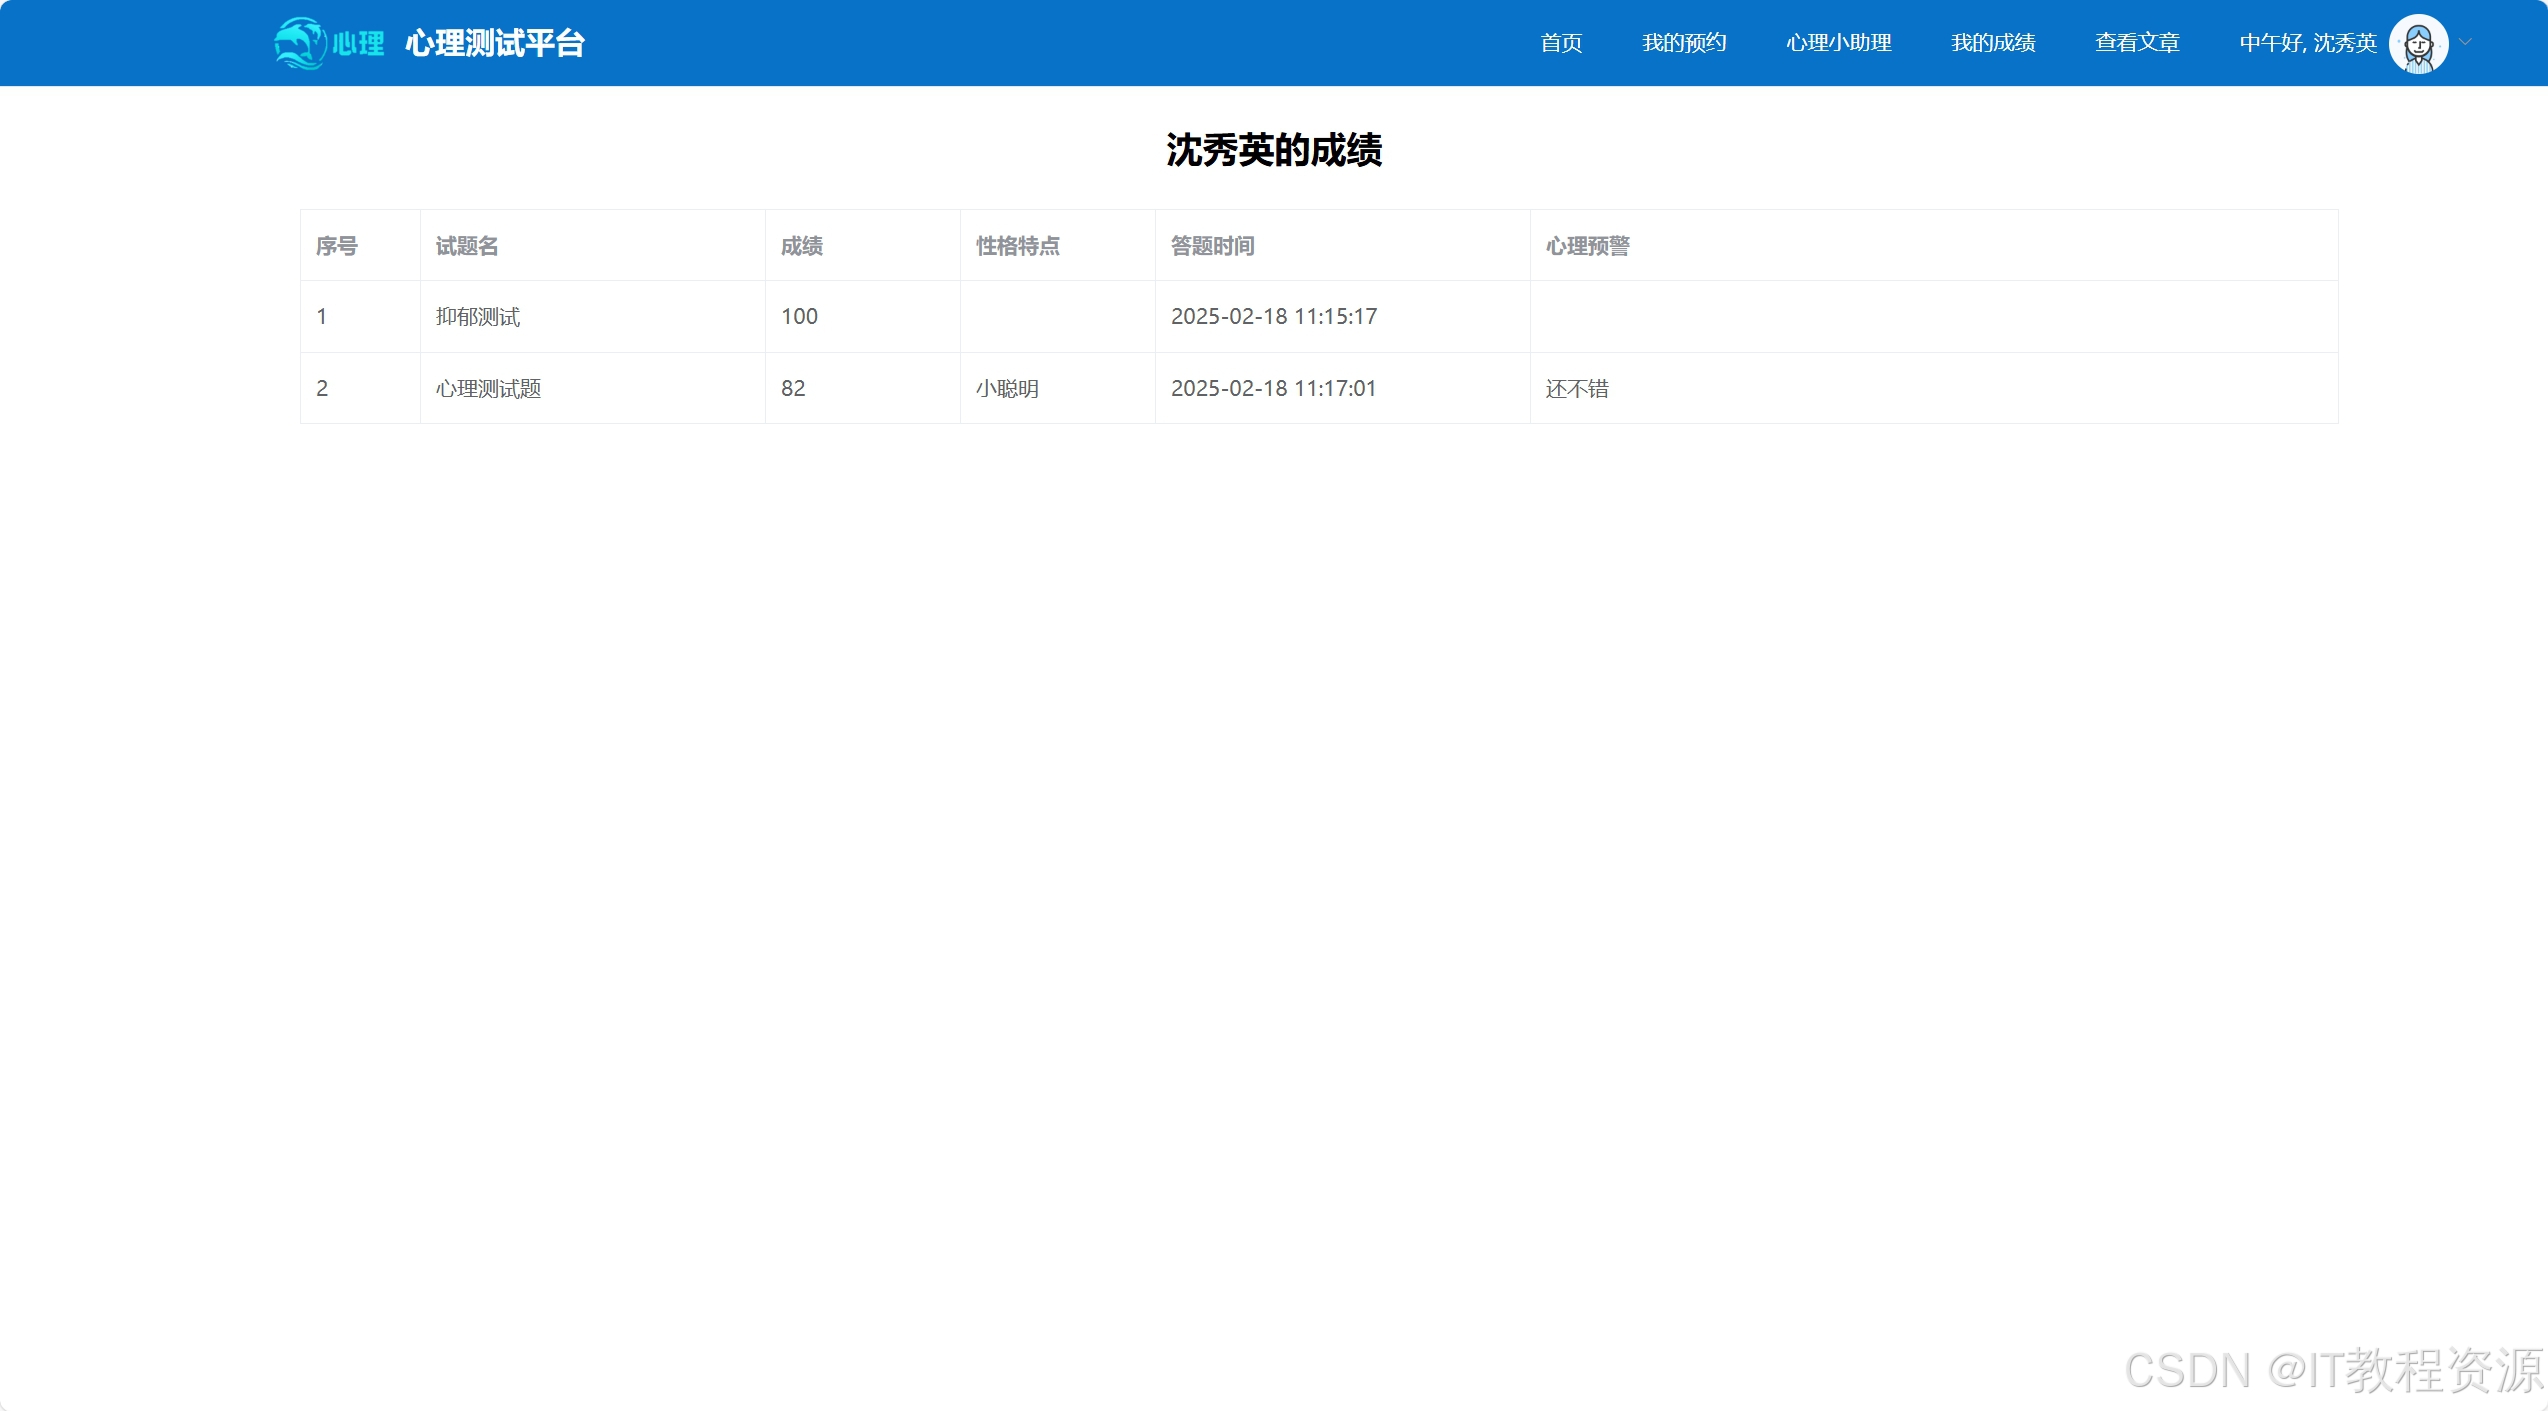The image size is (2548, 1411).
Task: Click the 性格特点 column header
Action: pyautogui.click(x=1017, y=246)
